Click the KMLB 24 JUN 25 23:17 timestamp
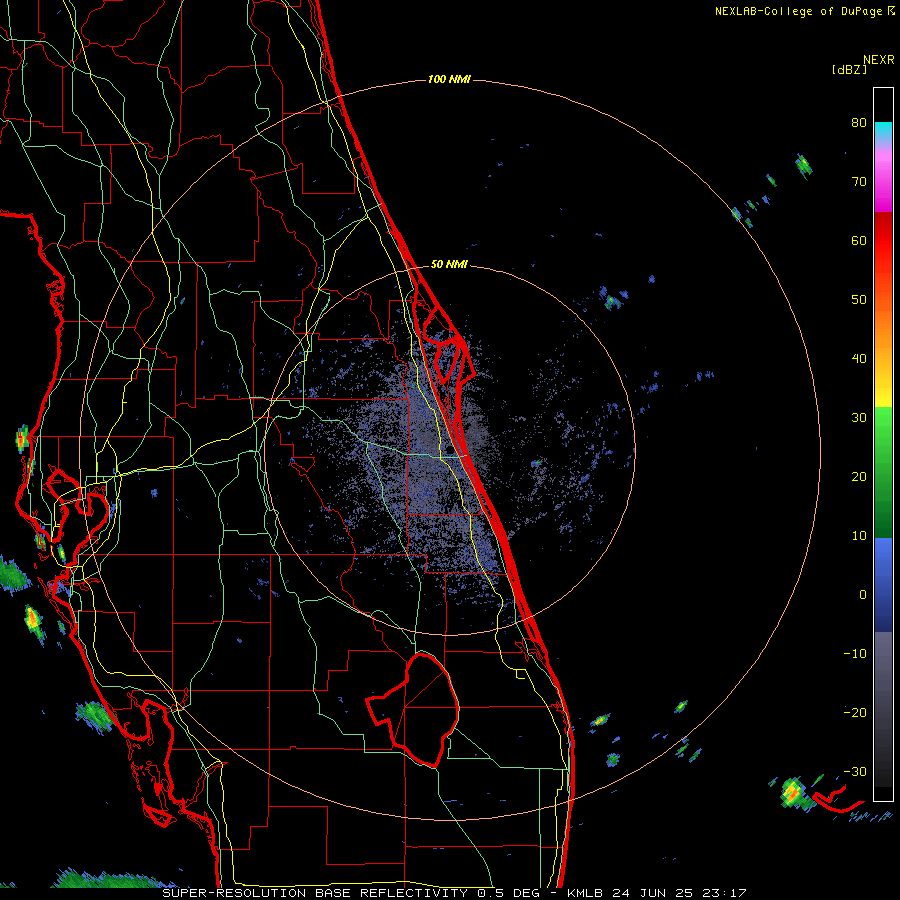The height and width of the screenshot is (900, 900). (656, 893)
